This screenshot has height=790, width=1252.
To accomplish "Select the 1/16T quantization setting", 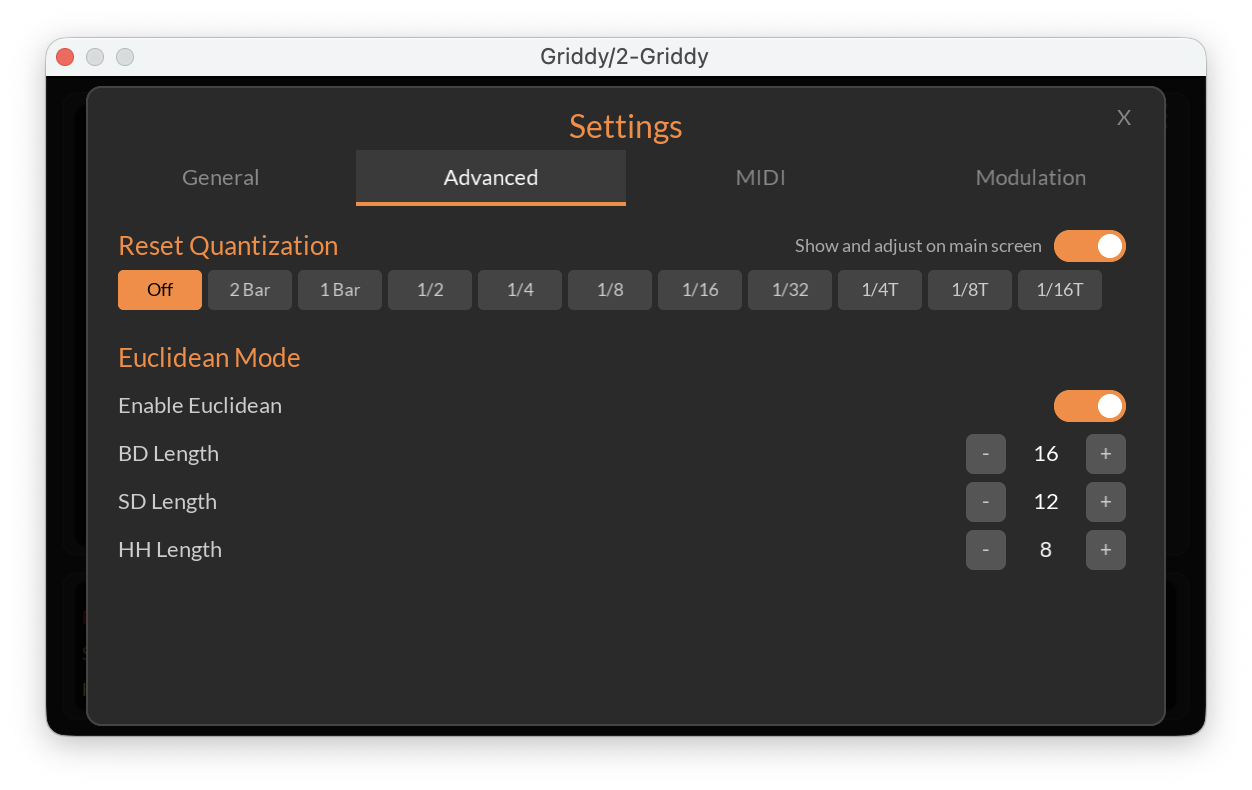I will pyautogui.click(x=1059, y=289).
